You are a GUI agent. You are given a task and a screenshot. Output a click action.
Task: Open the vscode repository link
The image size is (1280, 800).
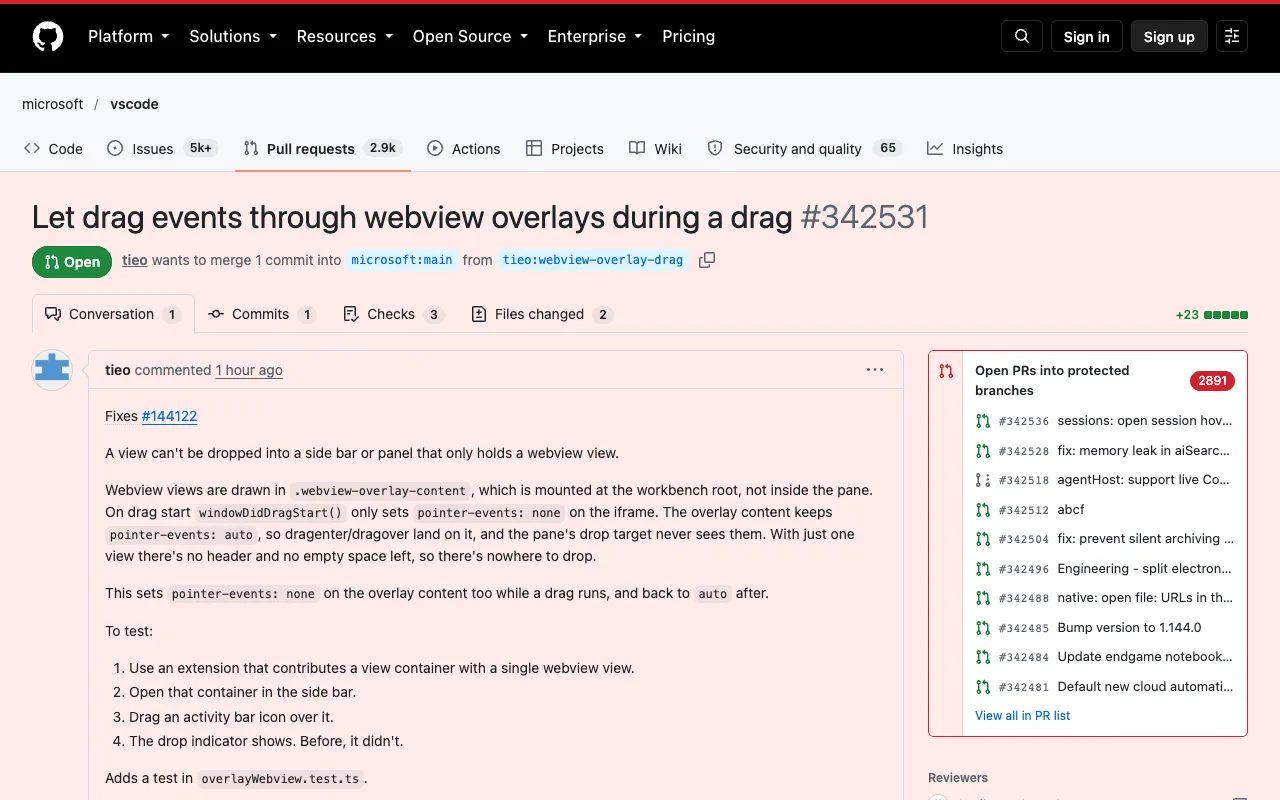(x=134, y=104)
